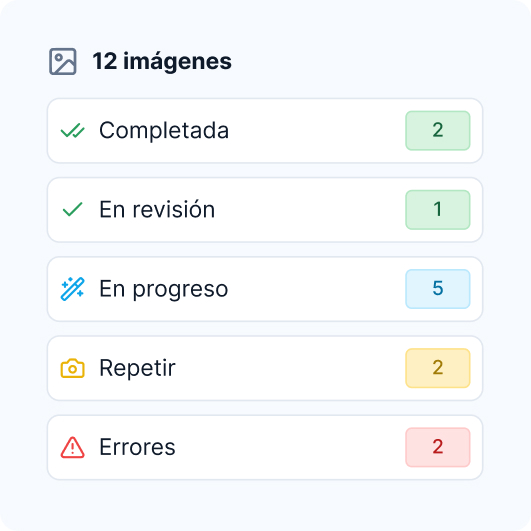This screenshot has width=531, height=531.
Task: Click the red warning triangle Errores icon
Action: tap(72, 447)
